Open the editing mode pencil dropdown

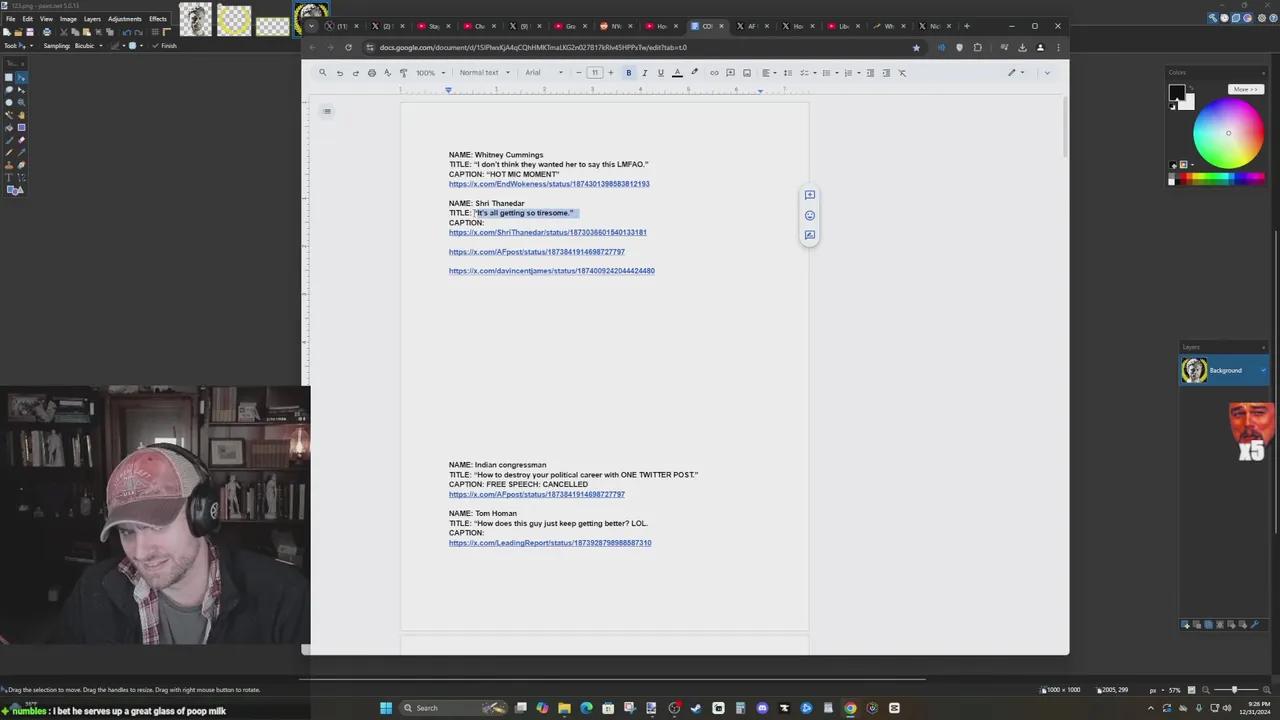(1016, 72)
